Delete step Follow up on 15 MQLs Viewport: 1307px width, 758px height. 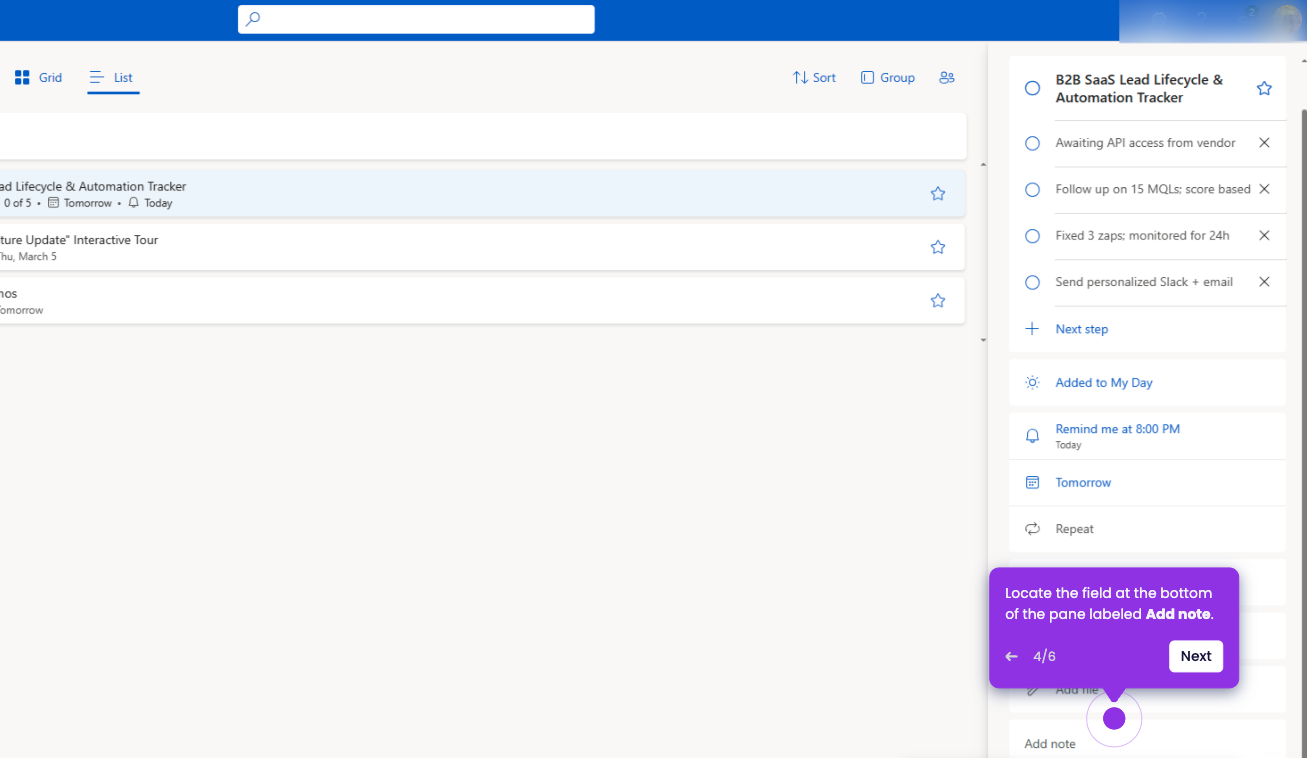(x=1264, y=189)
